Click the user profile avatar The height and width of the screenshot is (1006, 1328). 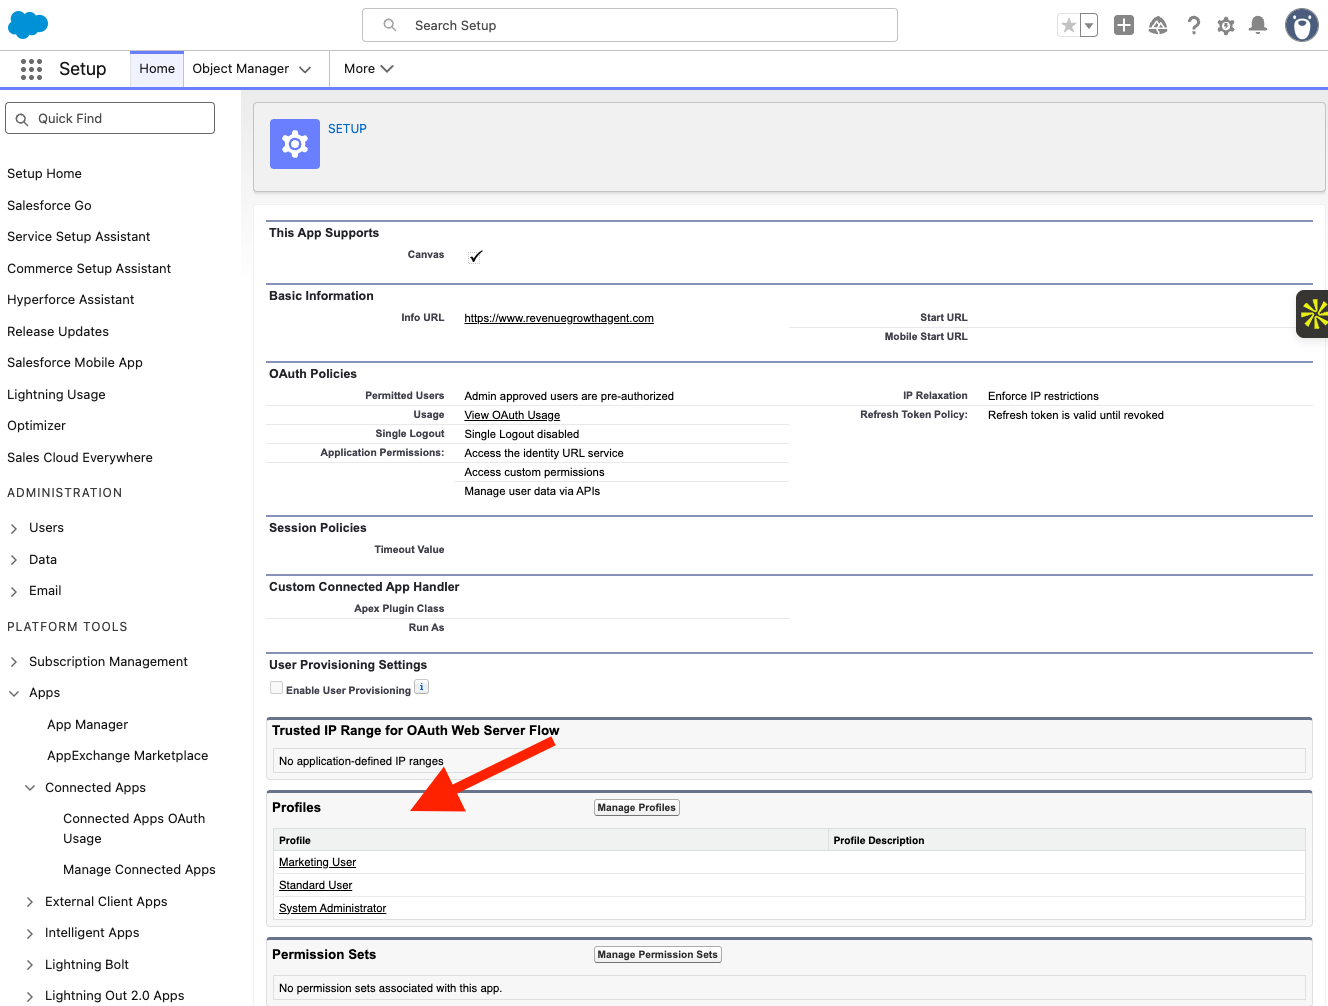(x=1300, y=24)
